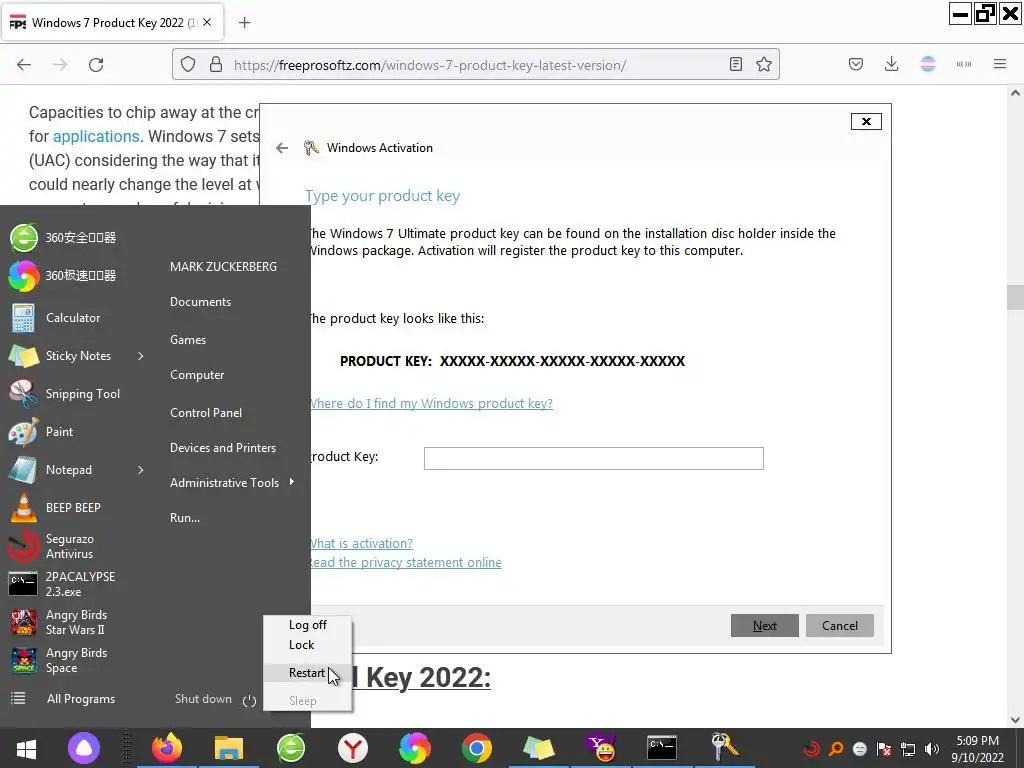Open 'Where do I find my Windows product key?'
This screenshot has width=1024, height=768.
(x=432, y=404)
